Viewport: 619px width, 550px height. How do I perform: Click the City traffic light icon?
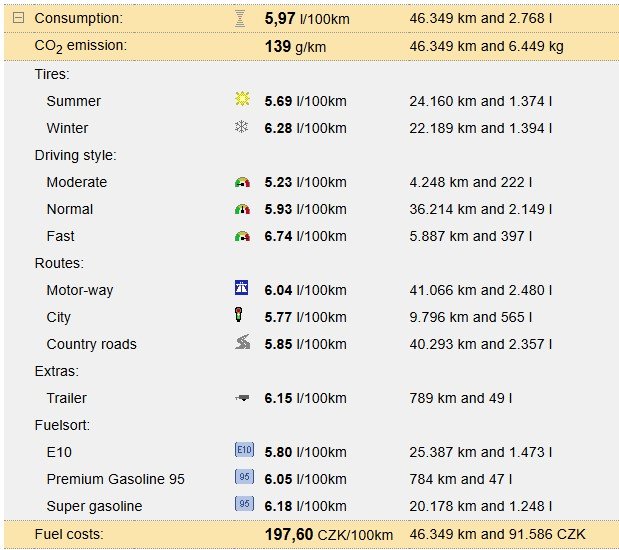238,315
